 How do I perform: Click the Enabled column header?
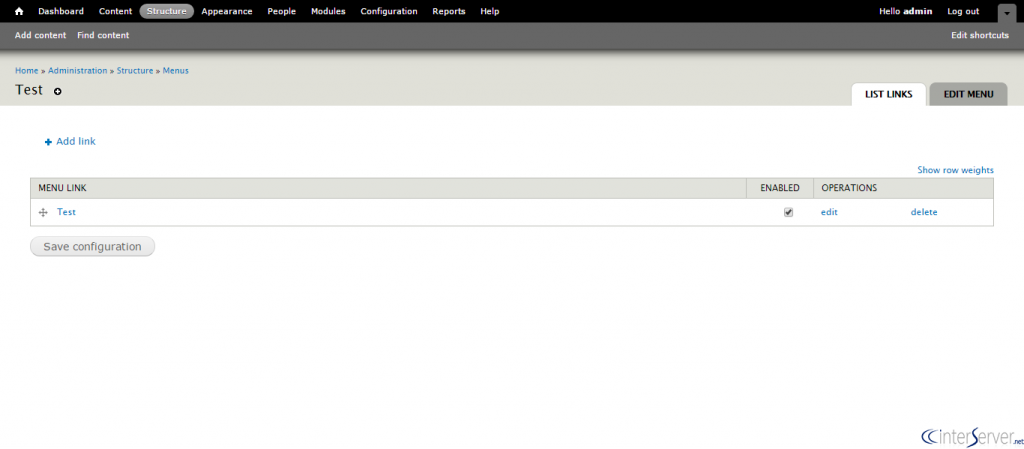point(780,188)
